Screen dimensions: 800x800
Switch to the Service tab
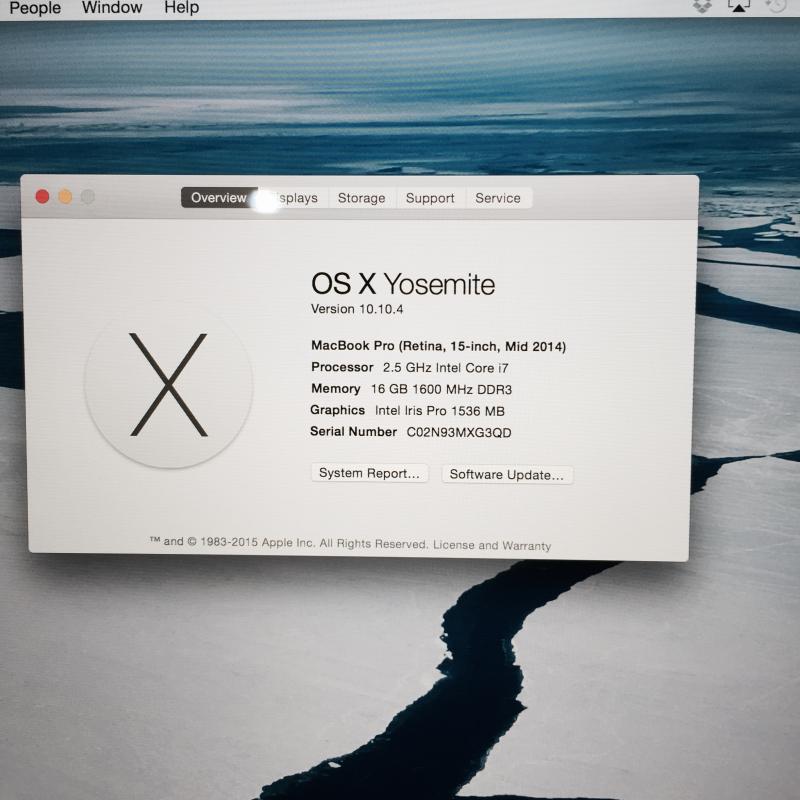498,198
